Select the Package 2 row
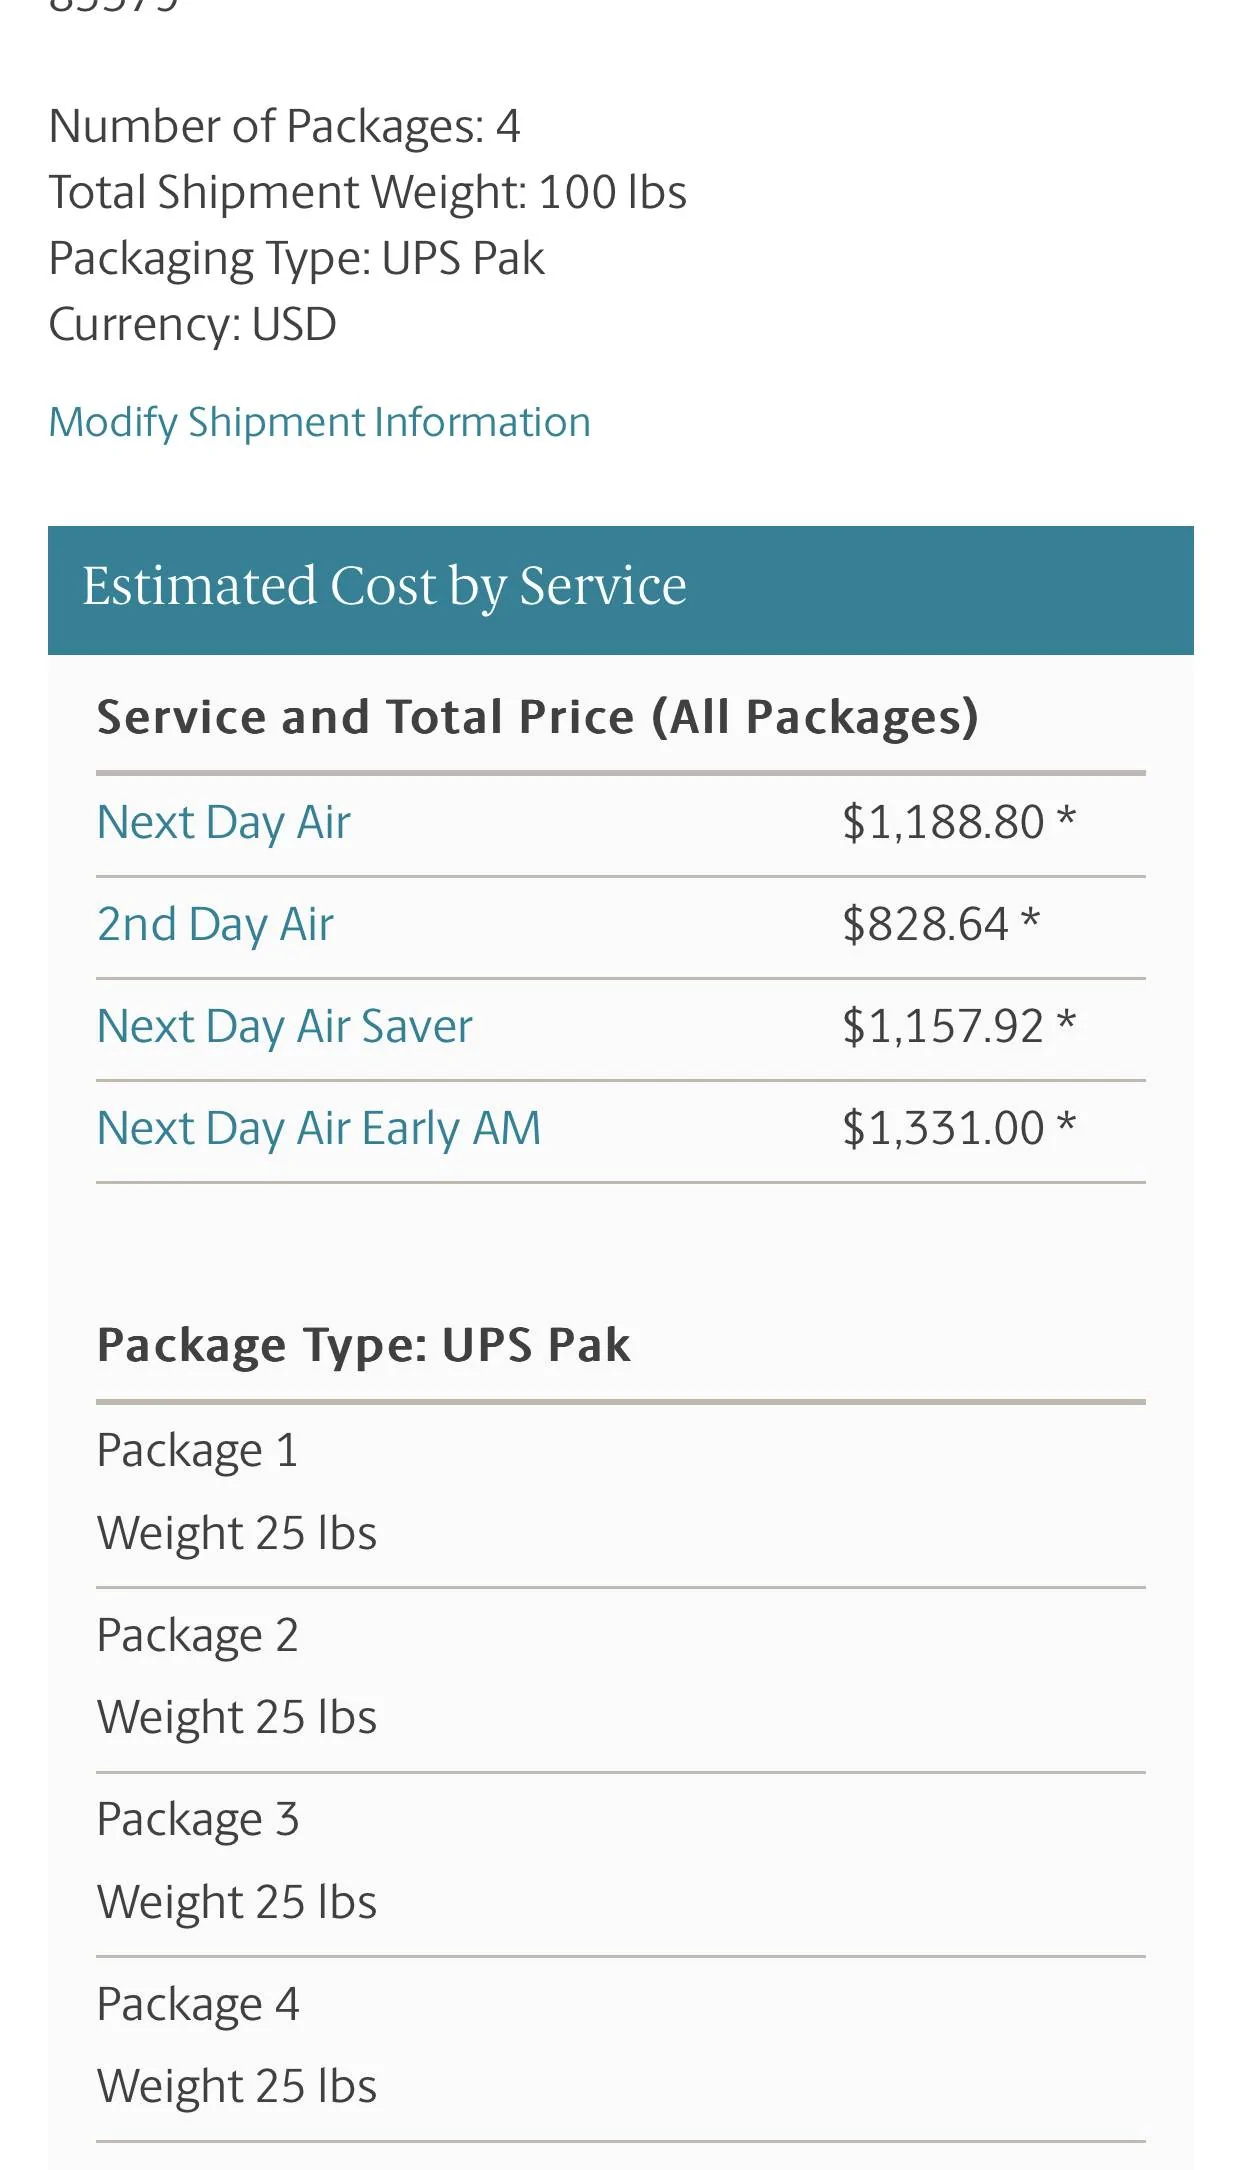The image size is (1242, 2170). coord(621,1680)
